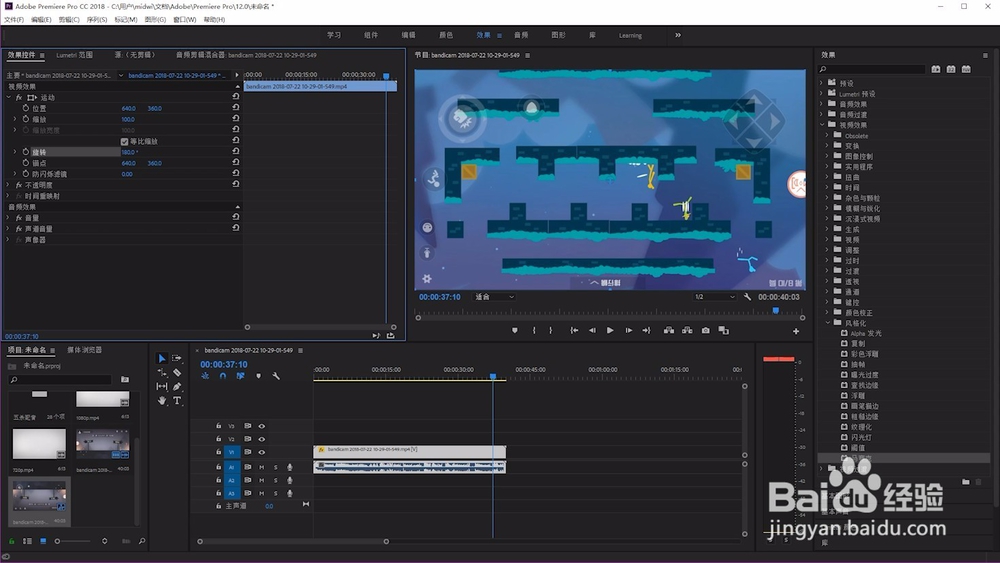
Task: Open timeline display settings wrench
Action: (x=276, y=376)
